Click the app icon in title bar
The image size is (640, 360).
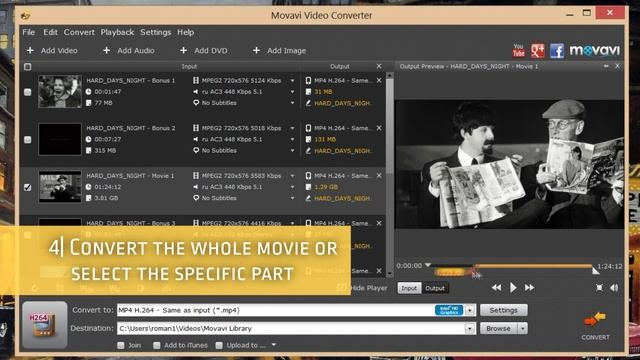[25, 16]
